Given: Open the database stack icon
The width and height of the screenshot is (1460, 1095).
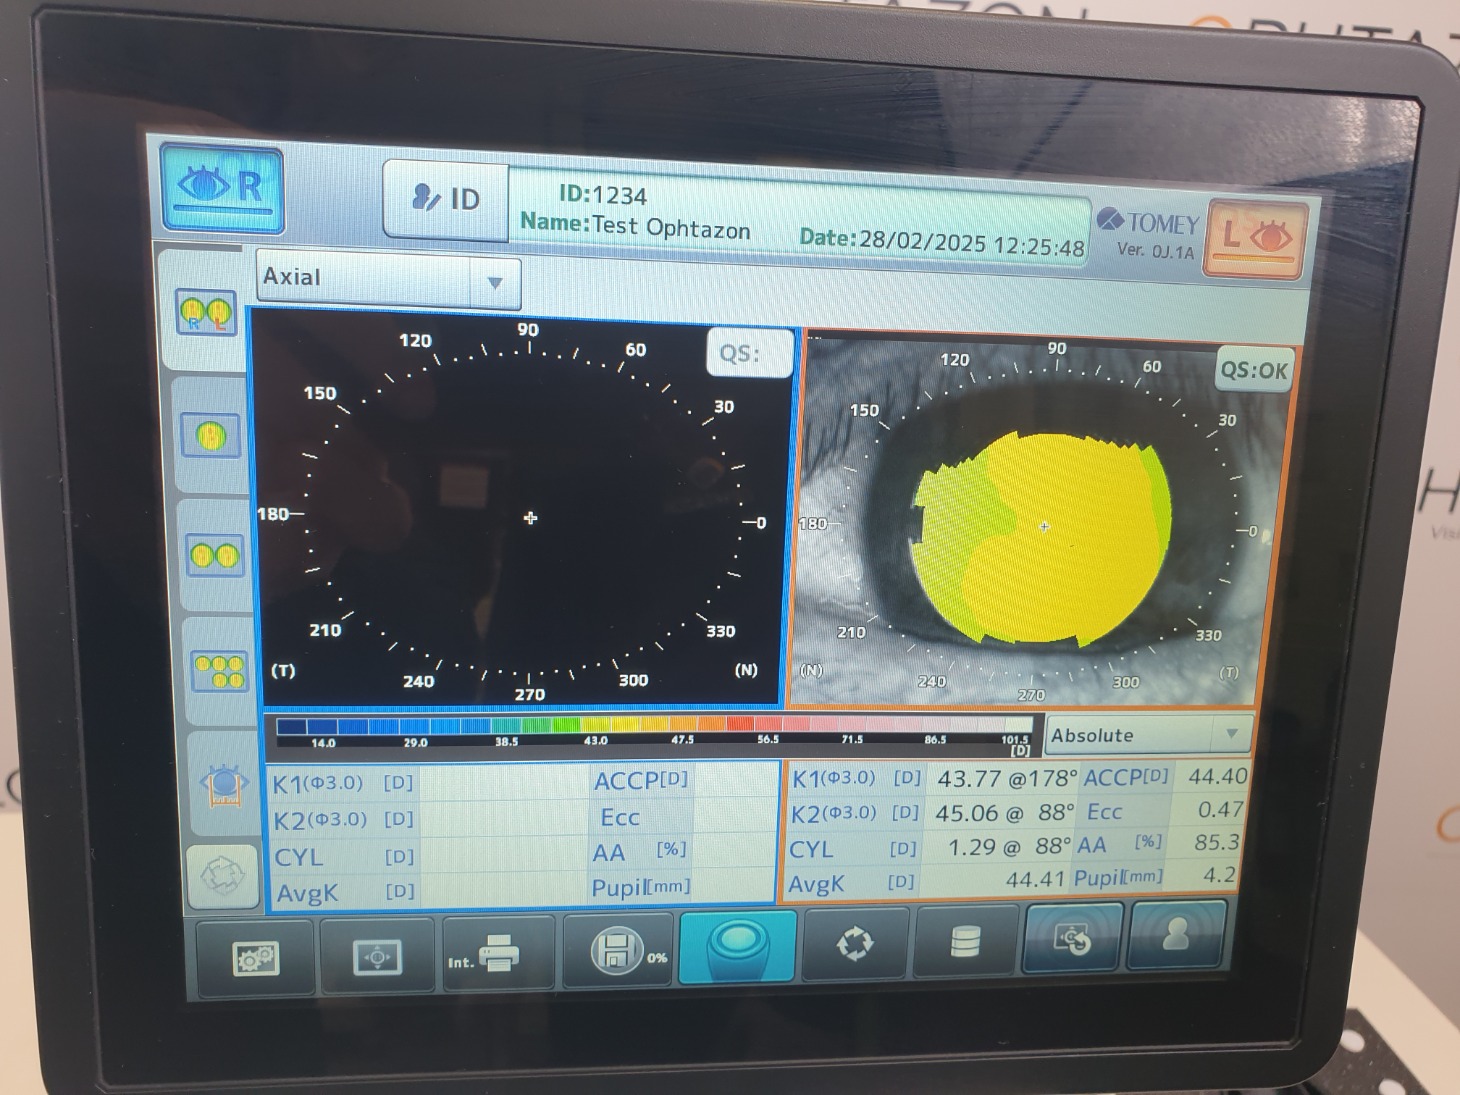Looking at the screenshot, I should pyautogui.click(x=965, y=941).
